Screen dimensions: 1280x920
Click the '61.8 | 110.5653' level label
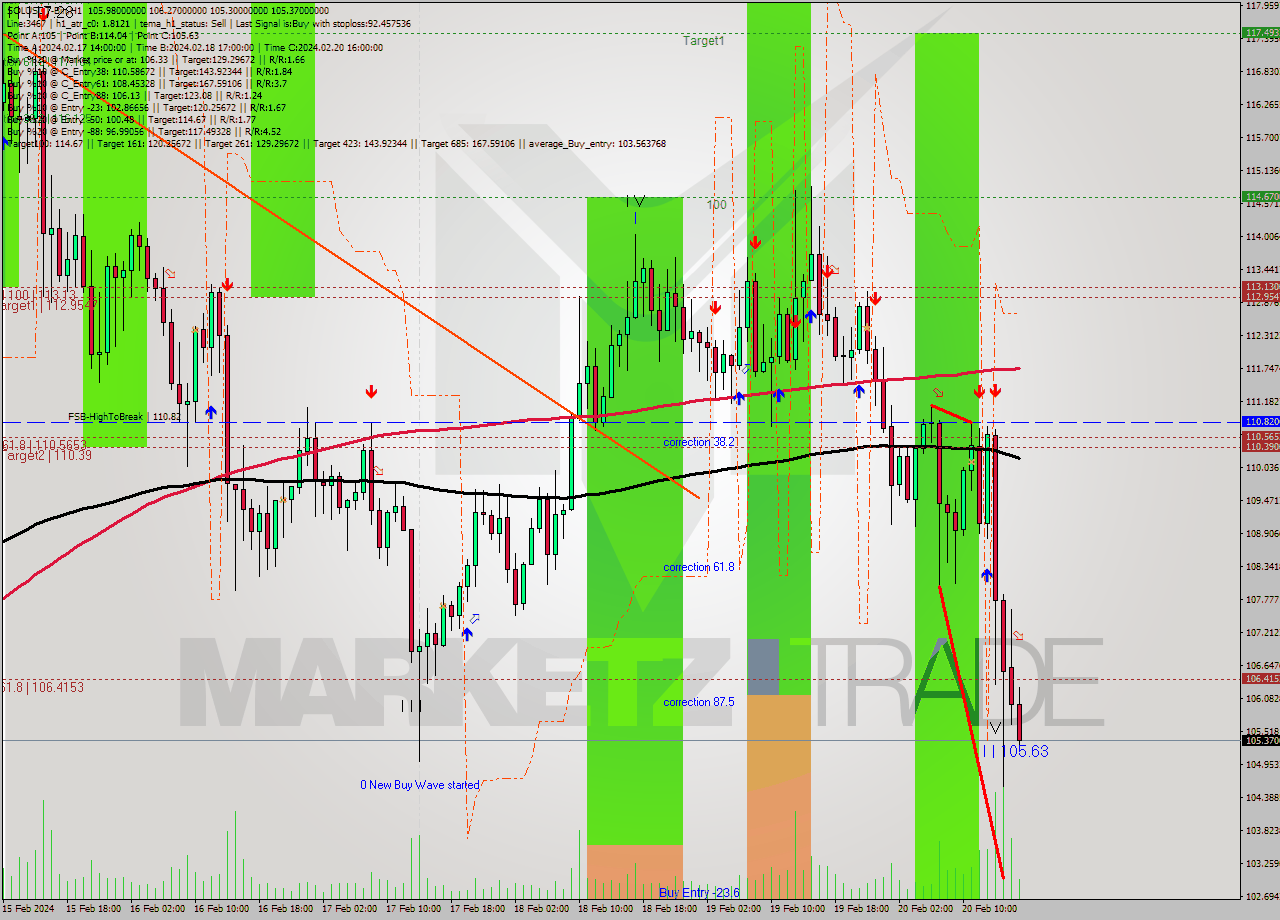[42, 443]
